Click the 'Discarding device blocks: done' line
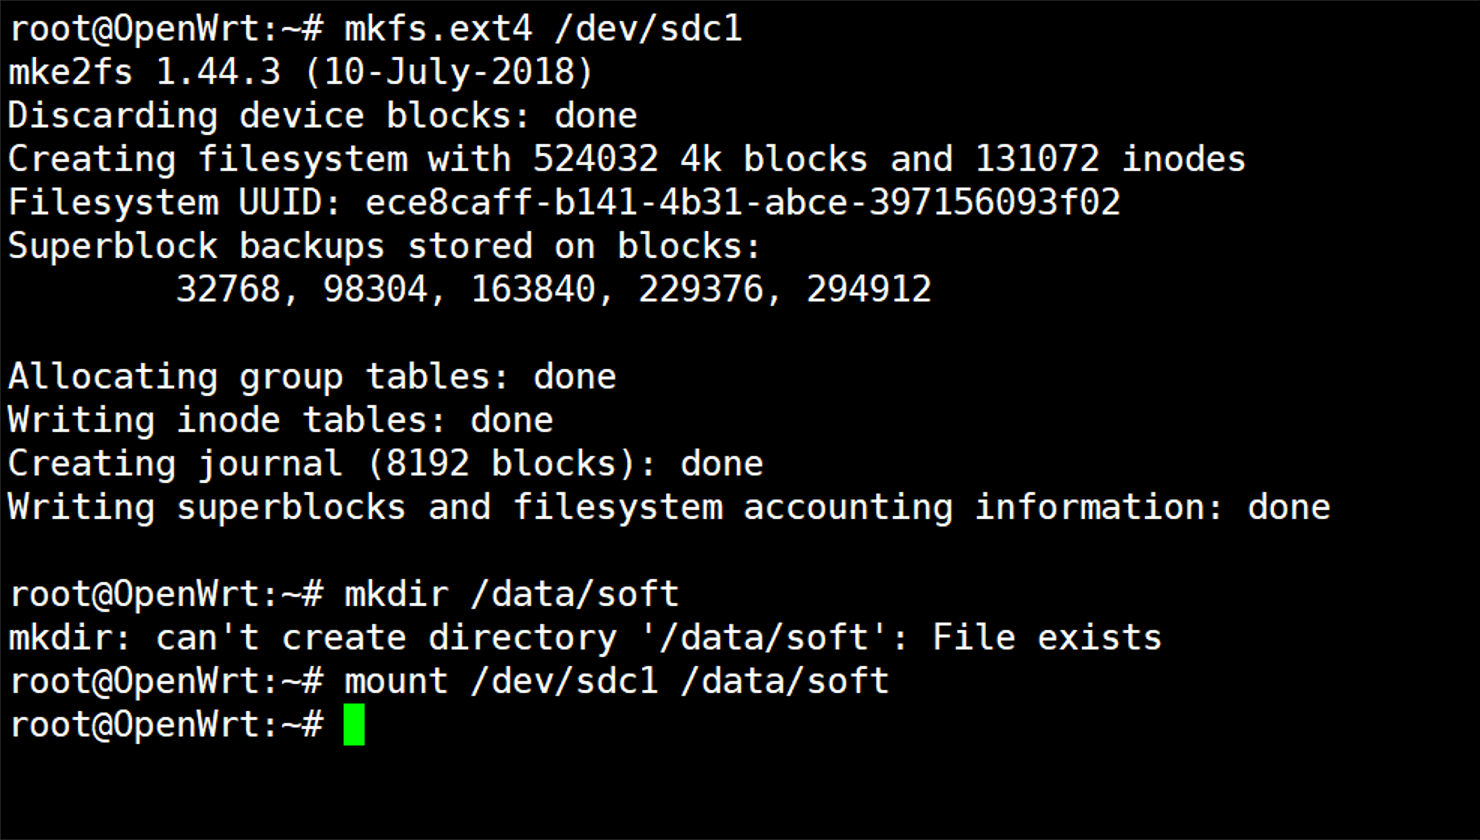The width and height of the screenshot is (1480, 840). (x=322, y=116)
